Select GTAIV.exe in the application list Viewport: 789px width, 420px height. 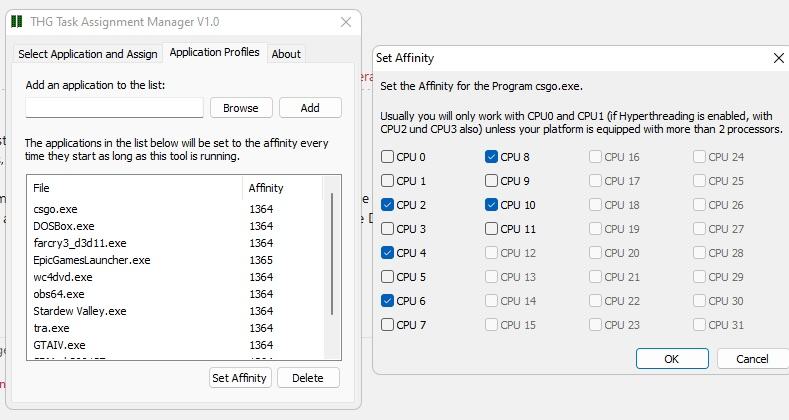point(59,345)
